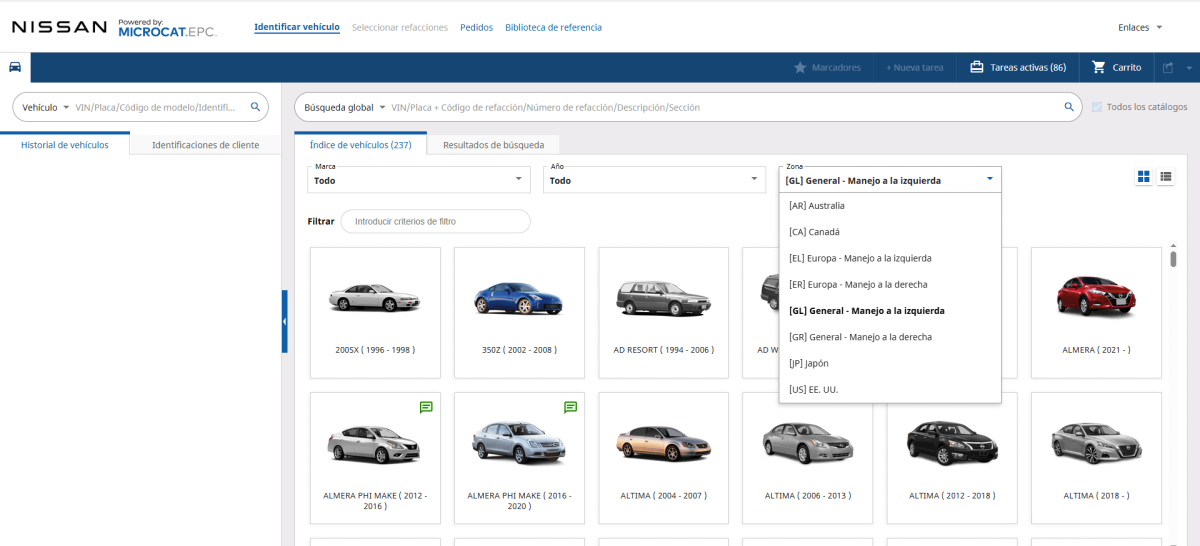
Task: Open green note on Almera Phi Make 2012-2016
Action: (x=426, y=407)
